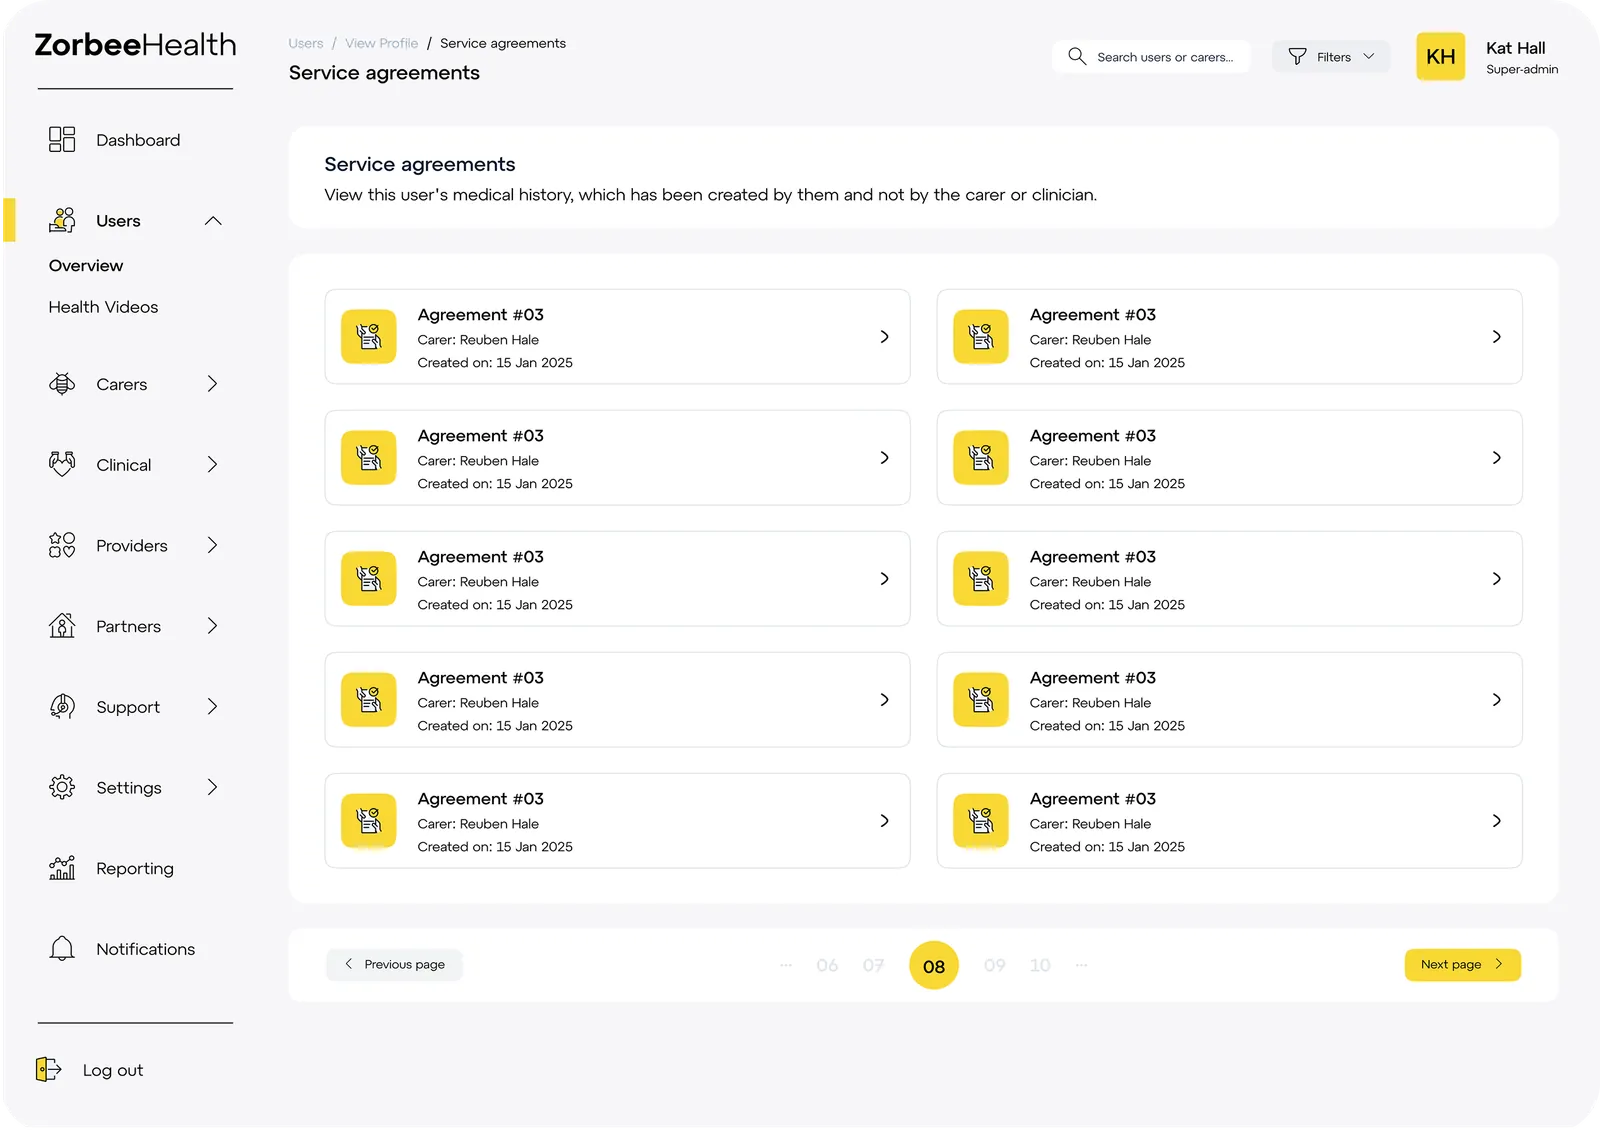This screenshot has width=1600, height=1133.
Task: Click the Next page button
Action: tap(1462, 964)
